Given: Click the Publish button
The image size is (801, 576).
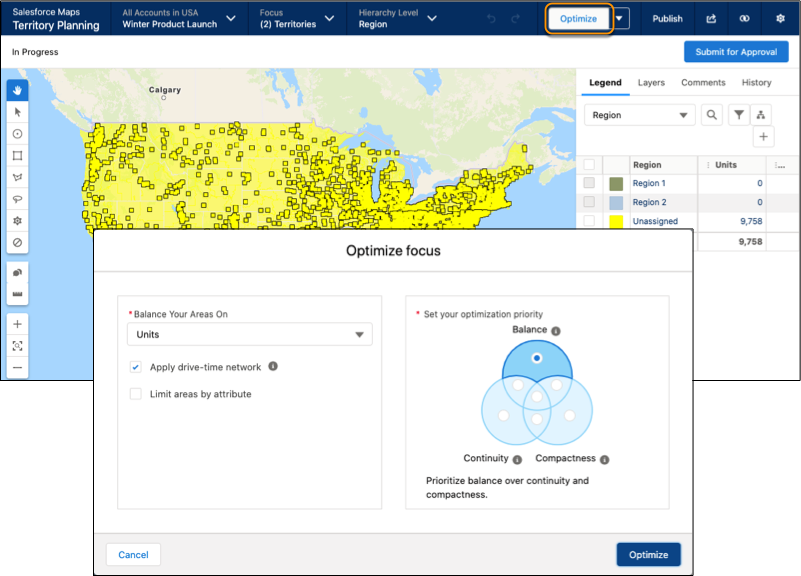Looking at the screenshot, I should point(667,18).
